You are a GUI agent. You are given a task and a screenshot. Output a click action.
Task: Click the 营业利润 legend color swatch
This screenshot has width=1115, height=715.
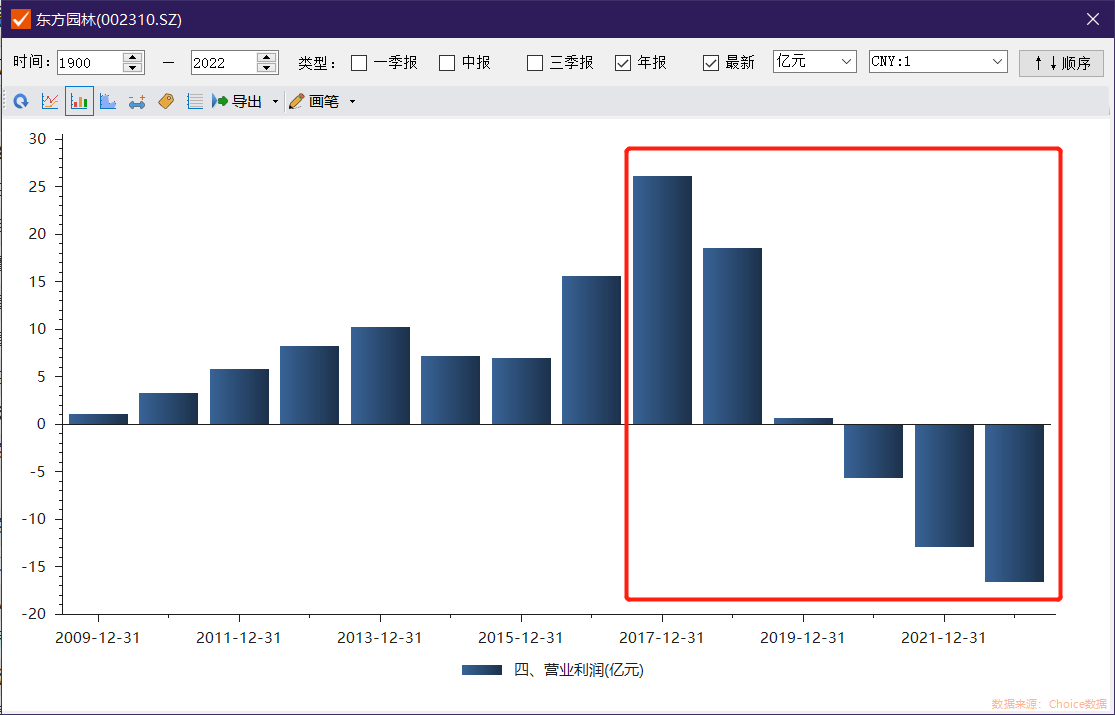pyautogui.click(x=482, y=670)
